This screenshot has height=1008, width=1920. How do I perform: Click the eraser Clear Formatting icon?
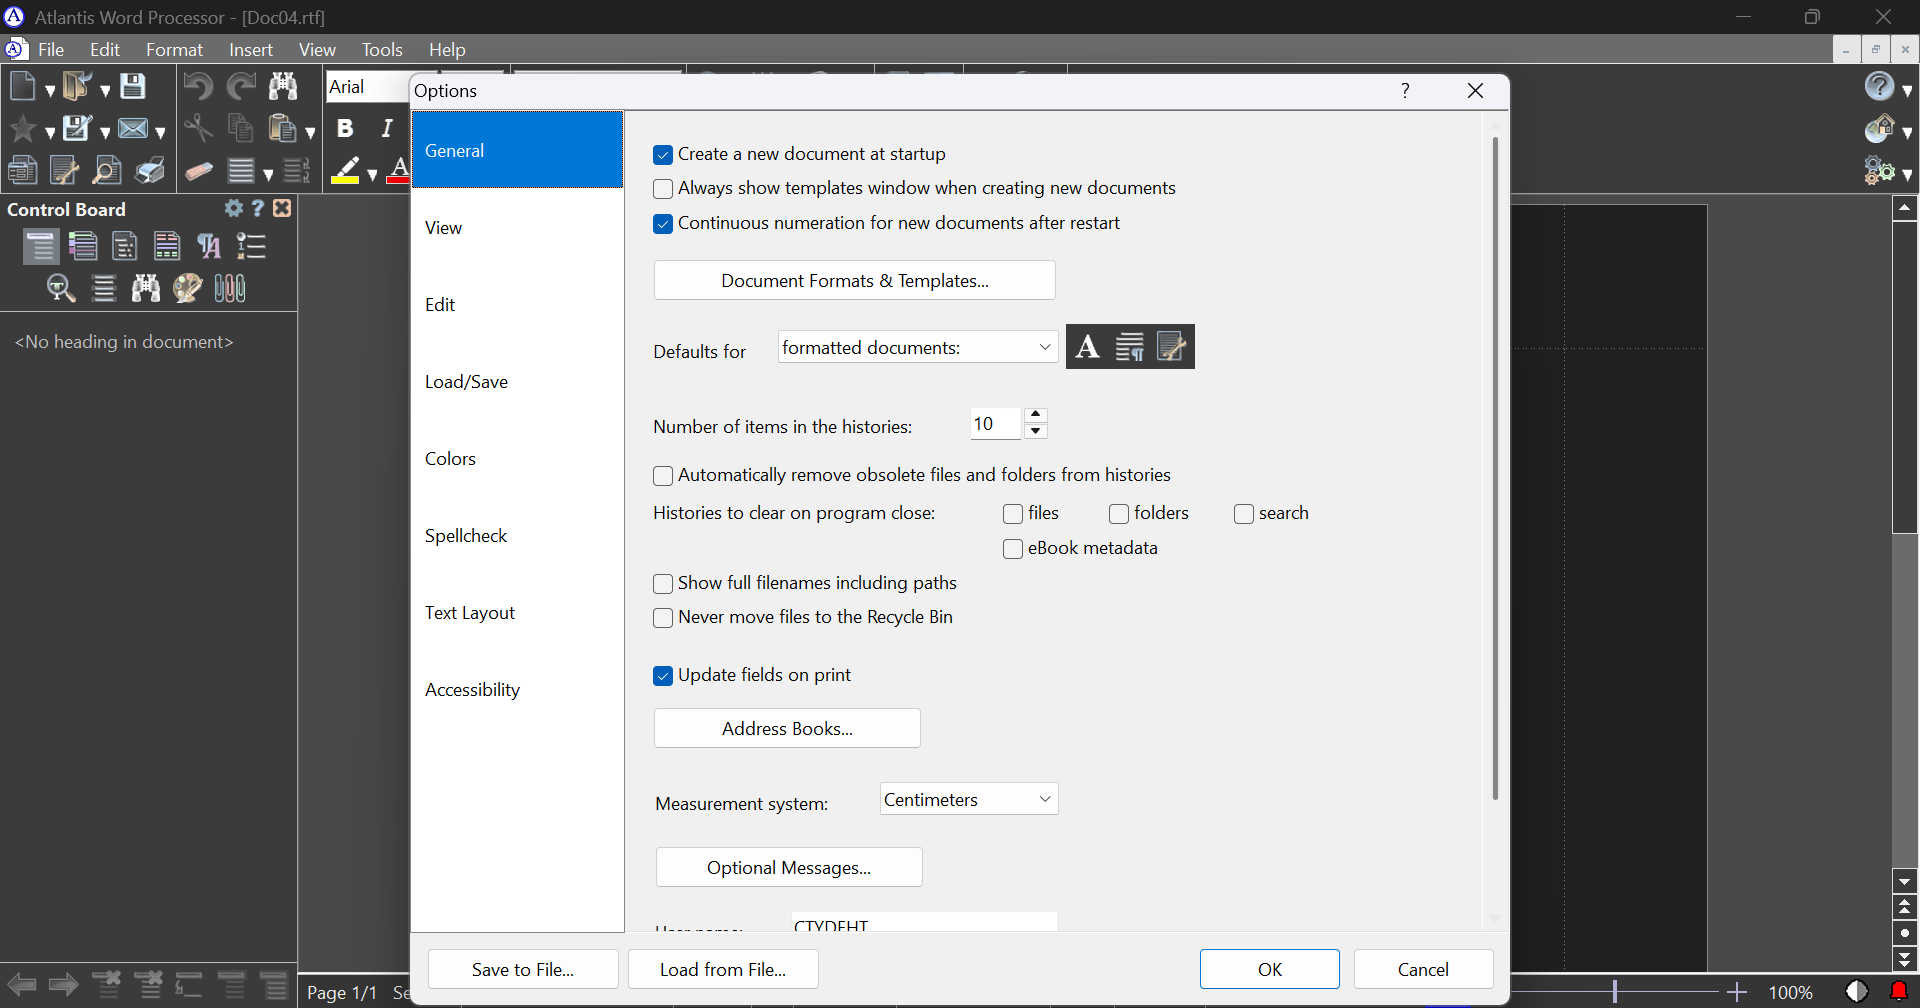199,171
